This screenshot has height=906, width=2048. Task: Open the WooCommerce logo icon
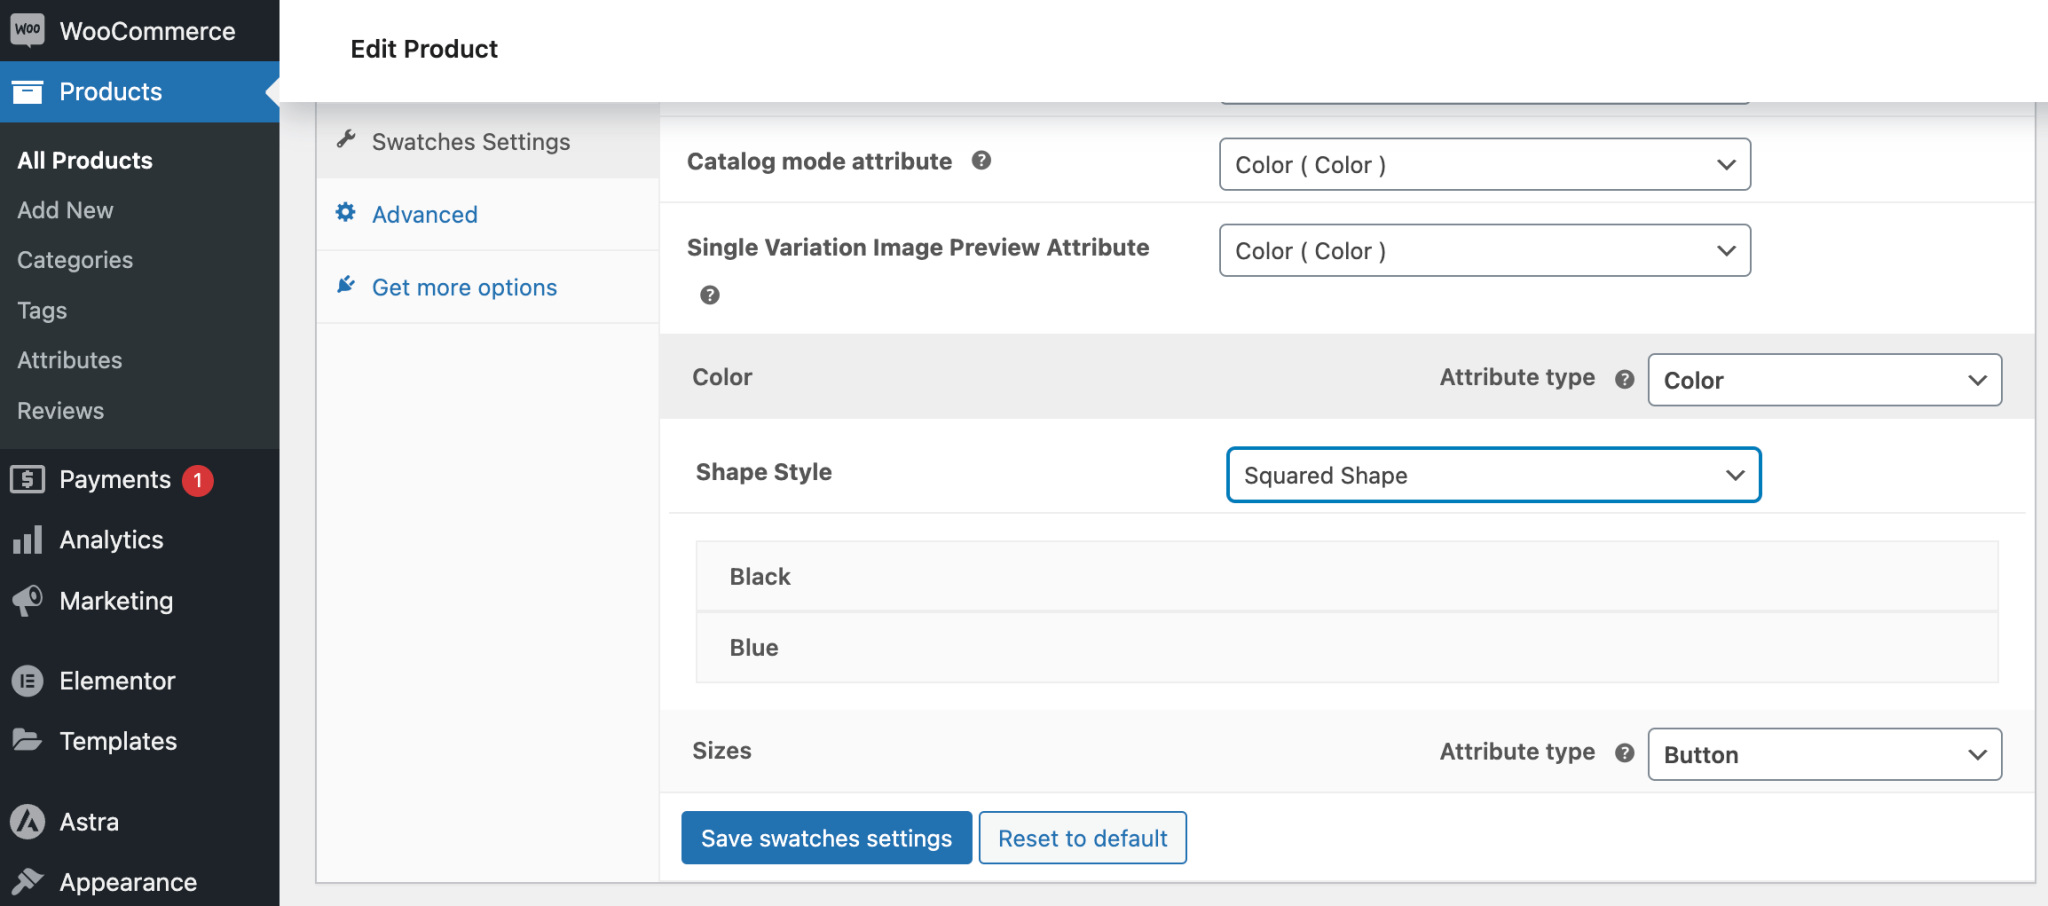click(28, 29)
